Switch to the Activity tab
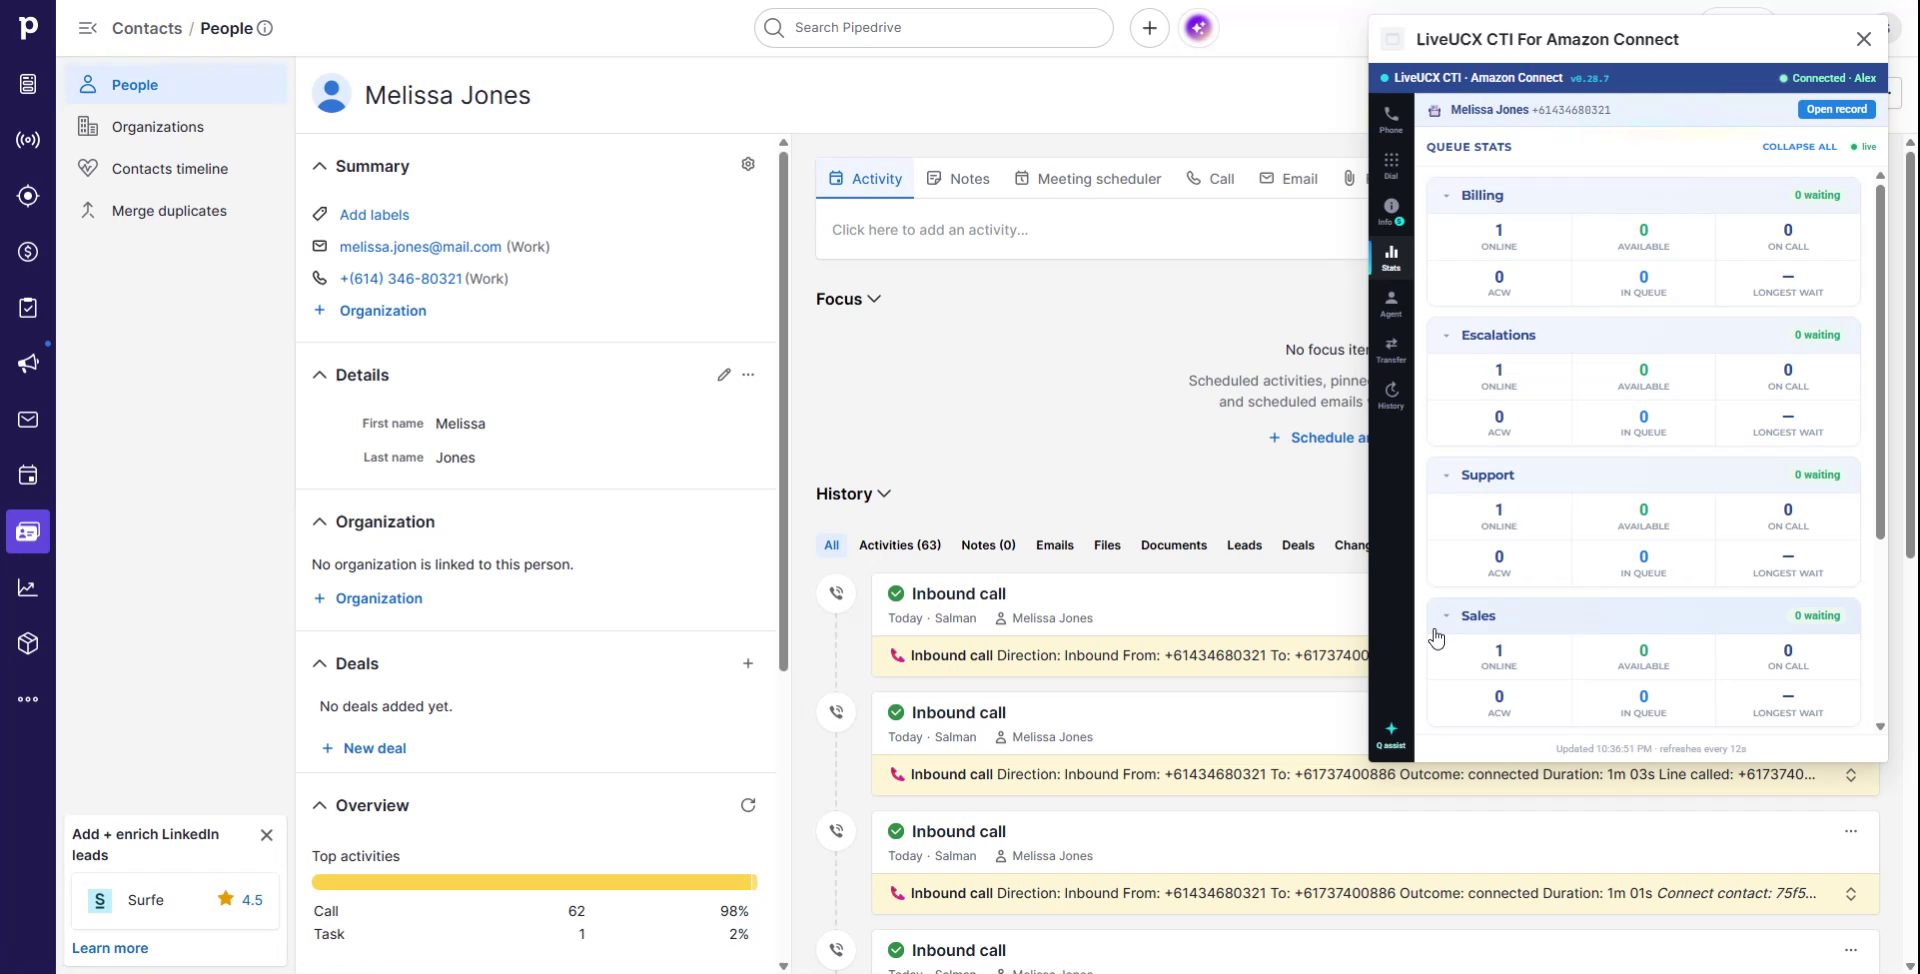Screen dimensions: 1920x974 point(865,179)
